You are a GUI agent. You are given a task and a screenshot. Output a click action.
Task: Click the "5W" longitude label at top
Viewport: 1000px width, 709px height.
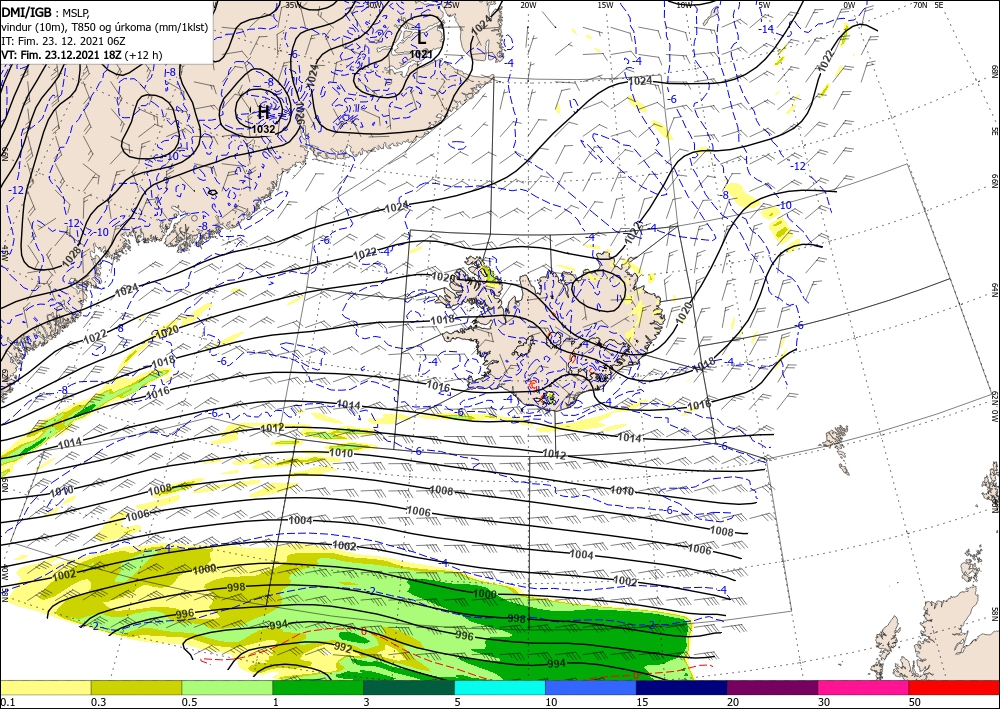coord(765,5)
